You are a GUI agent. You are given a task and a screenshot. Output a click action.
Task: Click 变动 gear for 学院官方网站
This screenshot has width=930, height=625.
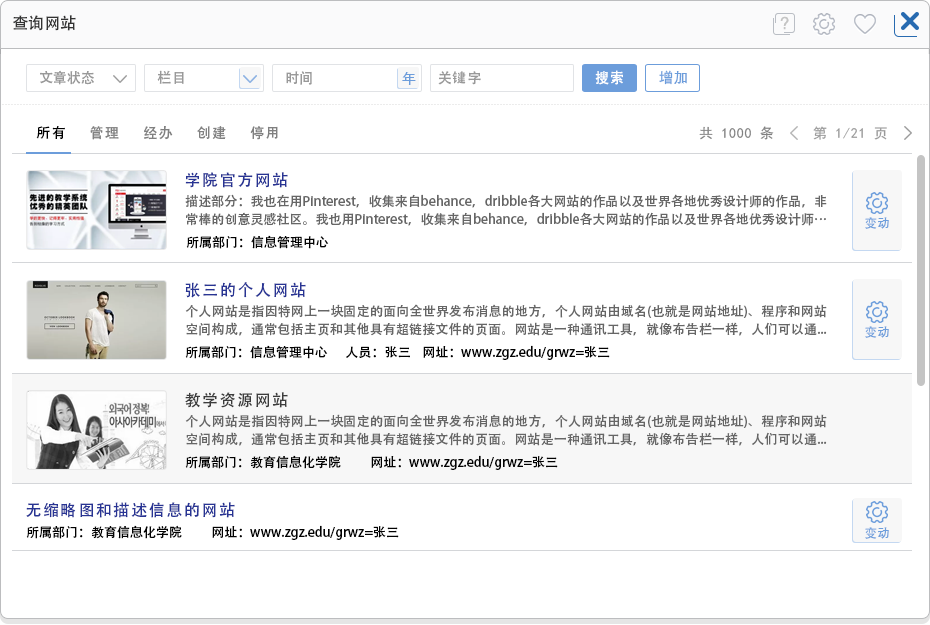(876, 210)
